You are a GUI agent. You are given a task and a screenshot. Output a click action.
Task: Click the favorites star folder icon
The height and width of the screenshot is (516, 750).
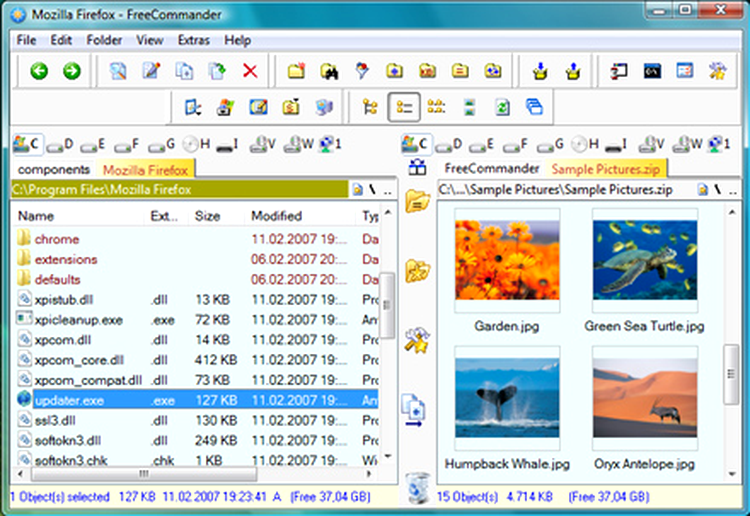(418, 271)
